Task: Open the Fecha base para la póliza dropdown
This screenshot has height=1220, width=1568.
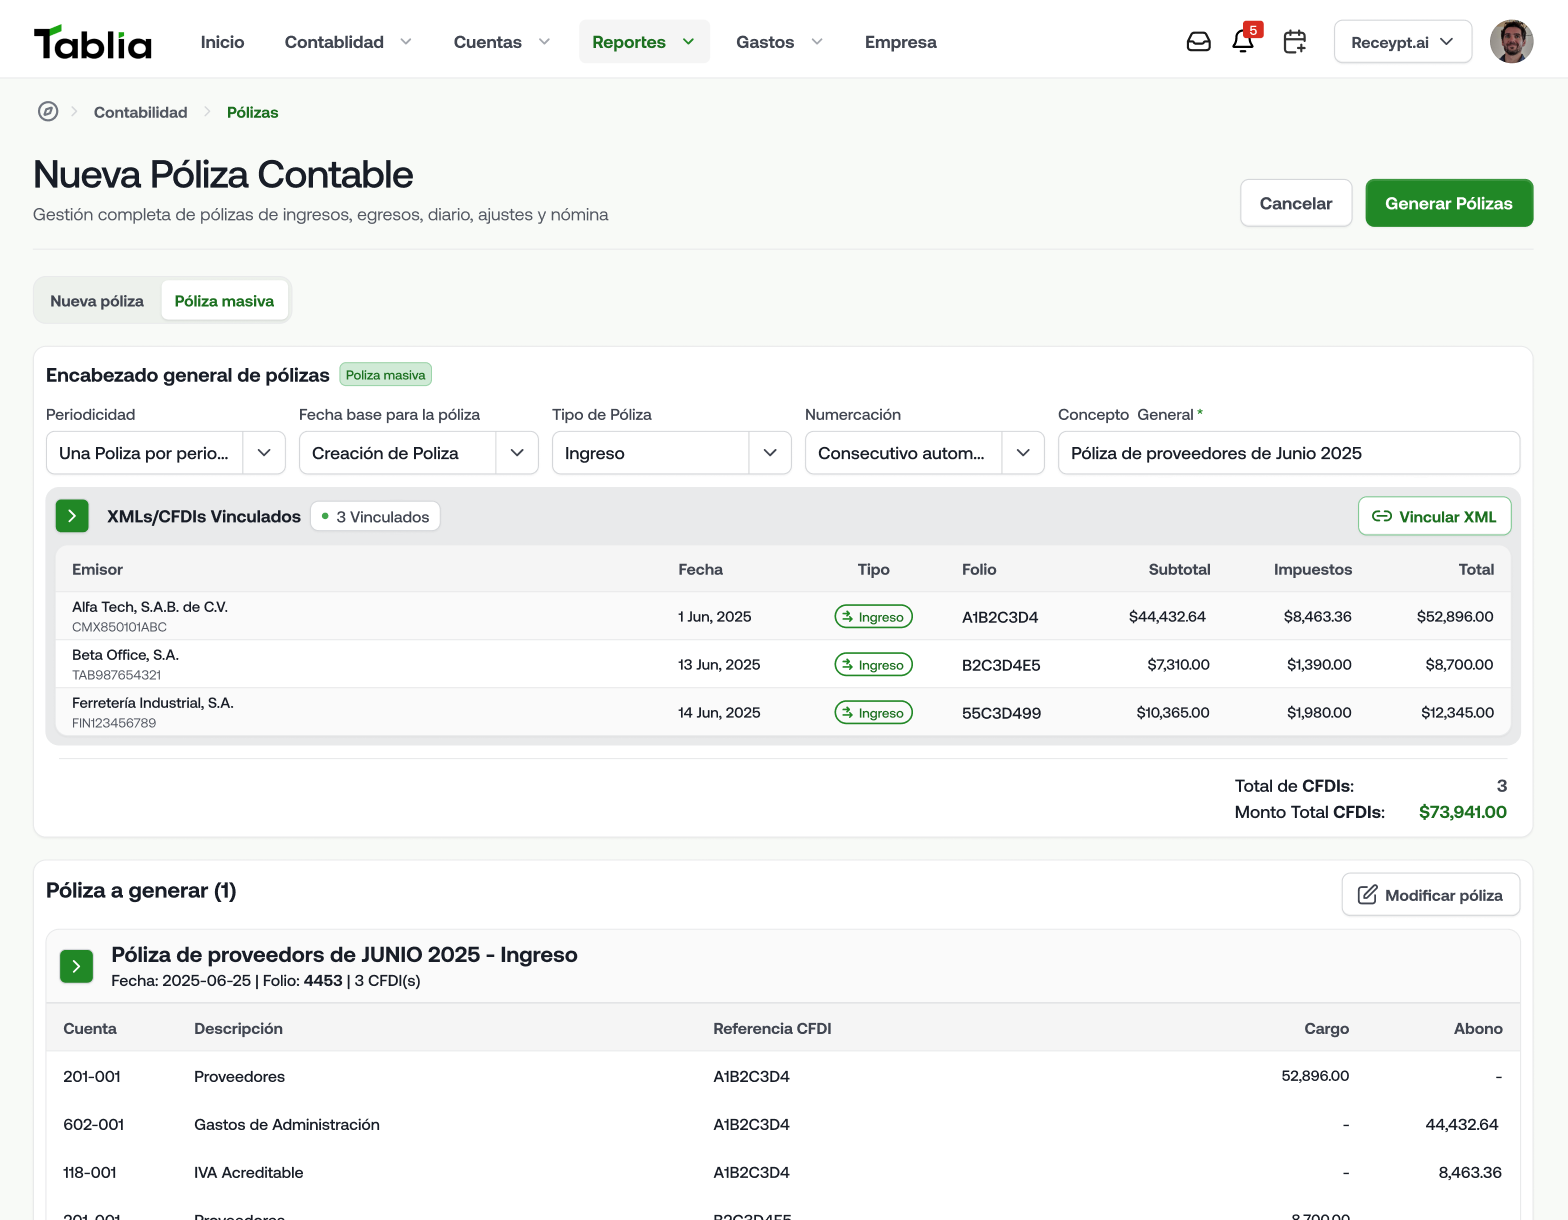Action: [x=418, y=453]
